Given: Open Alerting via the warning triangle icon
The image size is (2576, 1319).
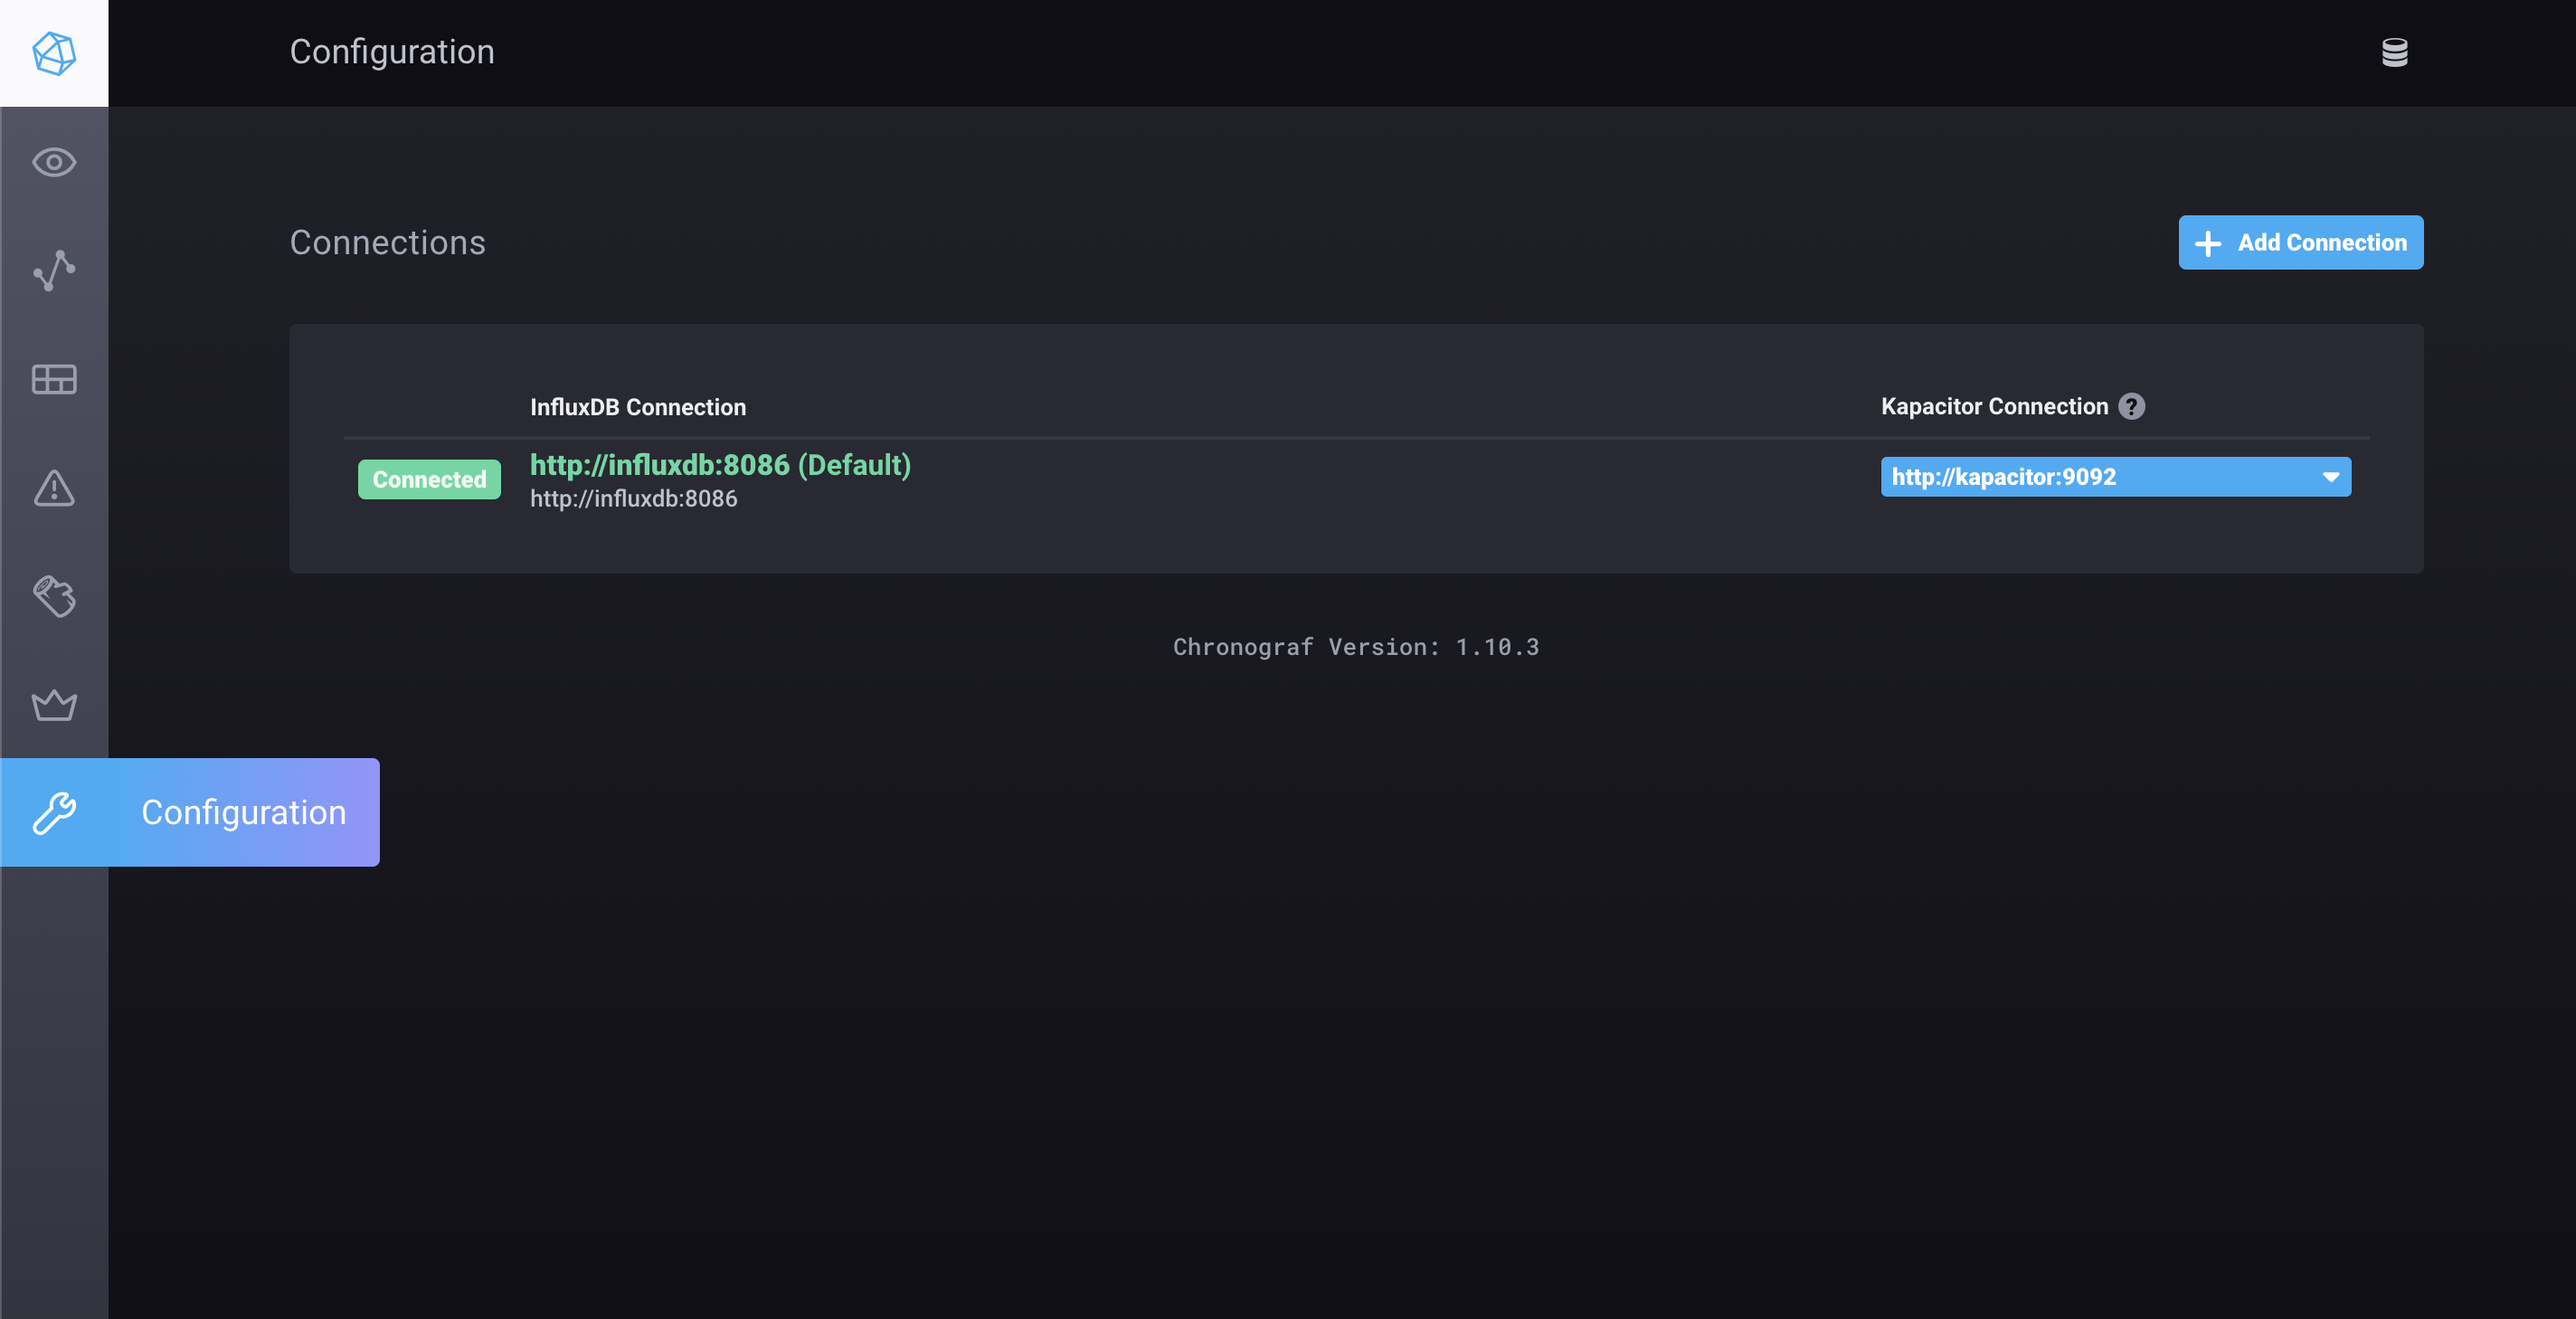Looking at the screenshot, I should 54,488.
